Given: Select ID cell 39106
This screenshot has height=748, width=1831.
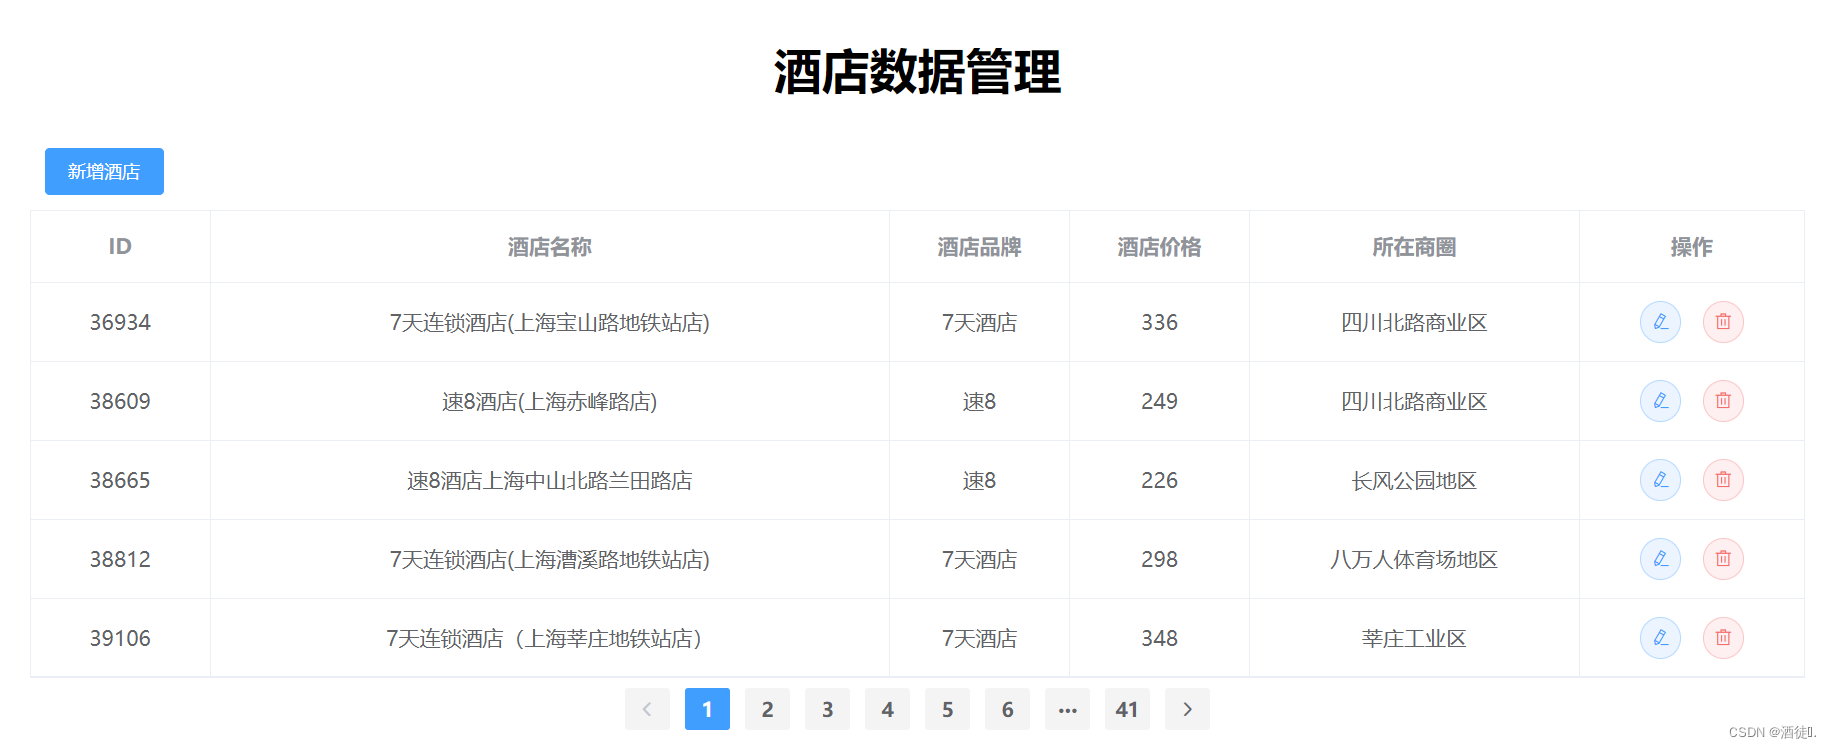Looking at the screenshot, I should (x=120, y=638).
